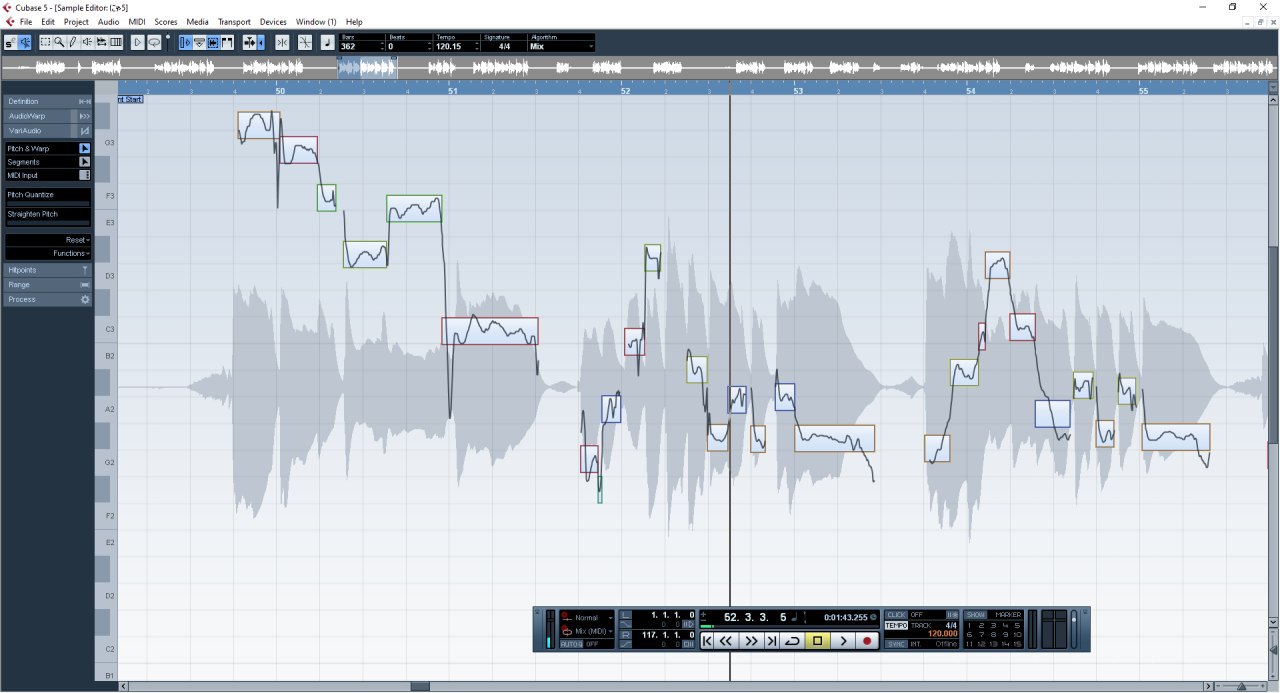1280x693 pixels.
Task: Click the Audition play icon
Action: [138, 43]
